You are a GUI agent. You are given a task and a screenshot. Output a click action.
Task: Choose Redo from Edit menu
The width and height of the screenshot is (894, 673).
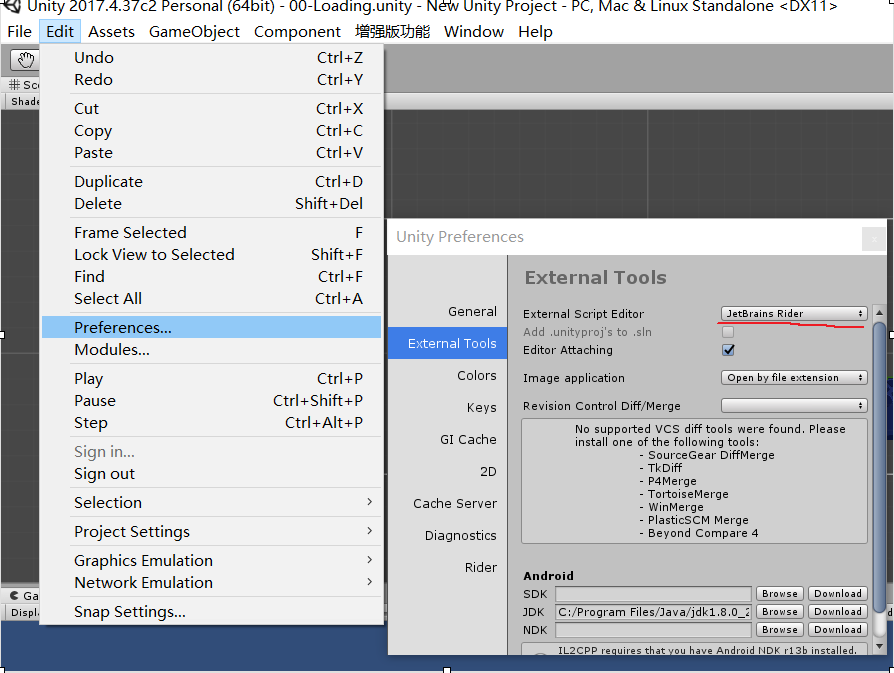(x=211, y=80)
